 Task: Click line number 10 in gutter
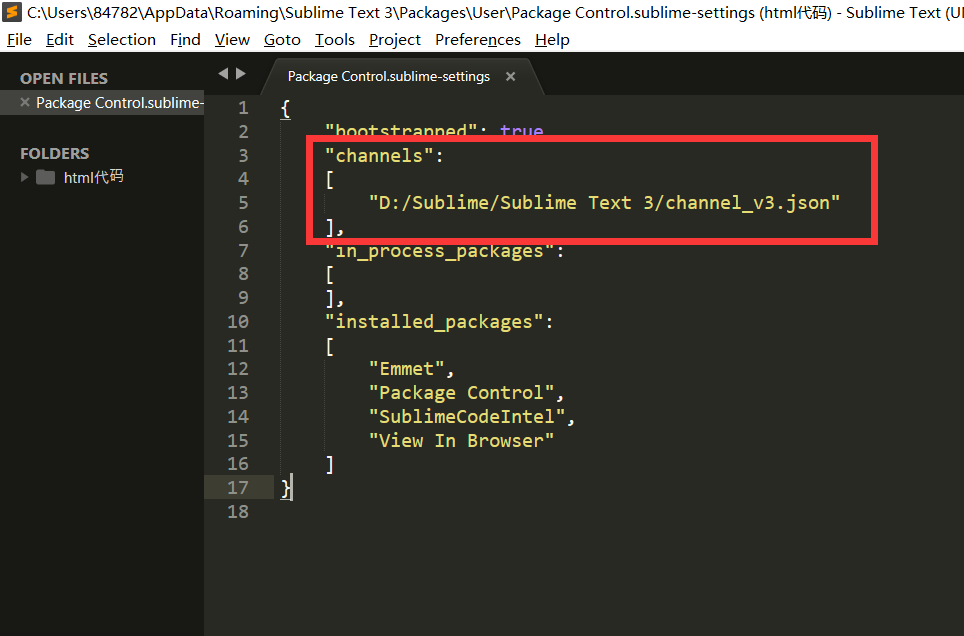pos(238,322)
